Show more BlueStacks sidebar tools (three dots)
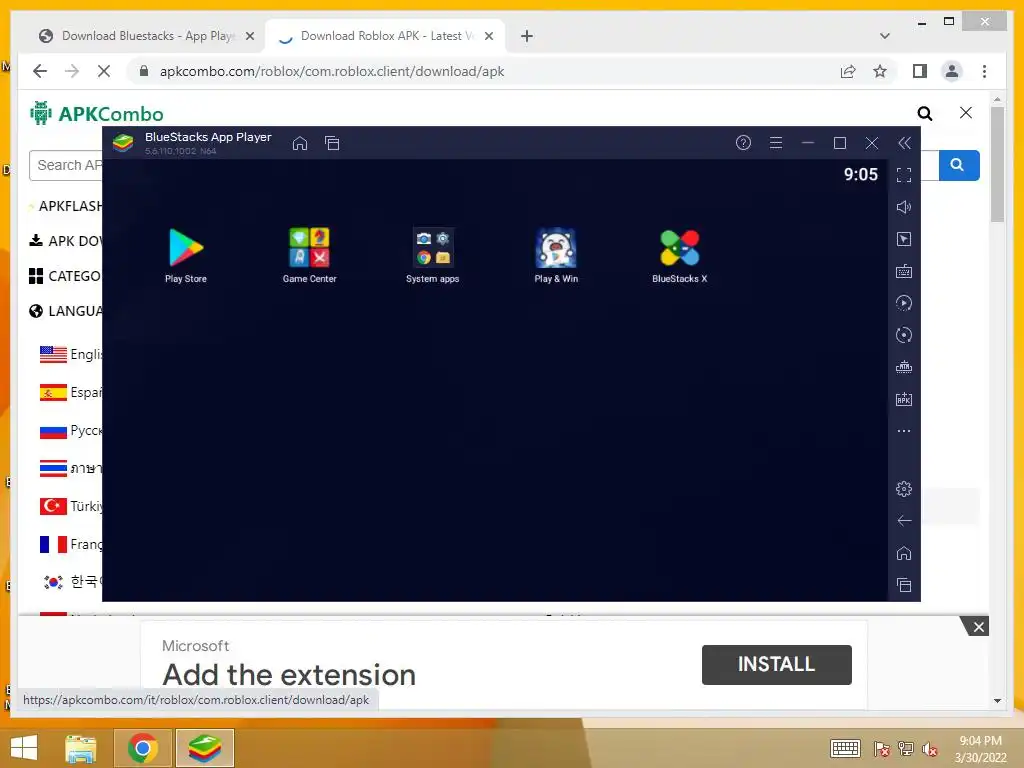The image size is (1024, 768). point(904,431)
